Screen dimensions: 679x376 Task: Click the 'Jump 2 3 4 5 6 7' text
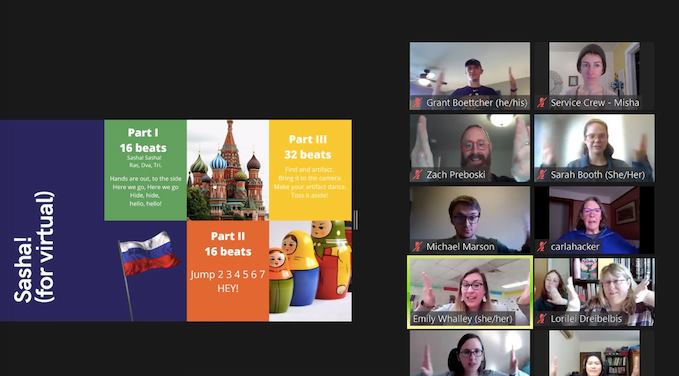click(228, 274)
